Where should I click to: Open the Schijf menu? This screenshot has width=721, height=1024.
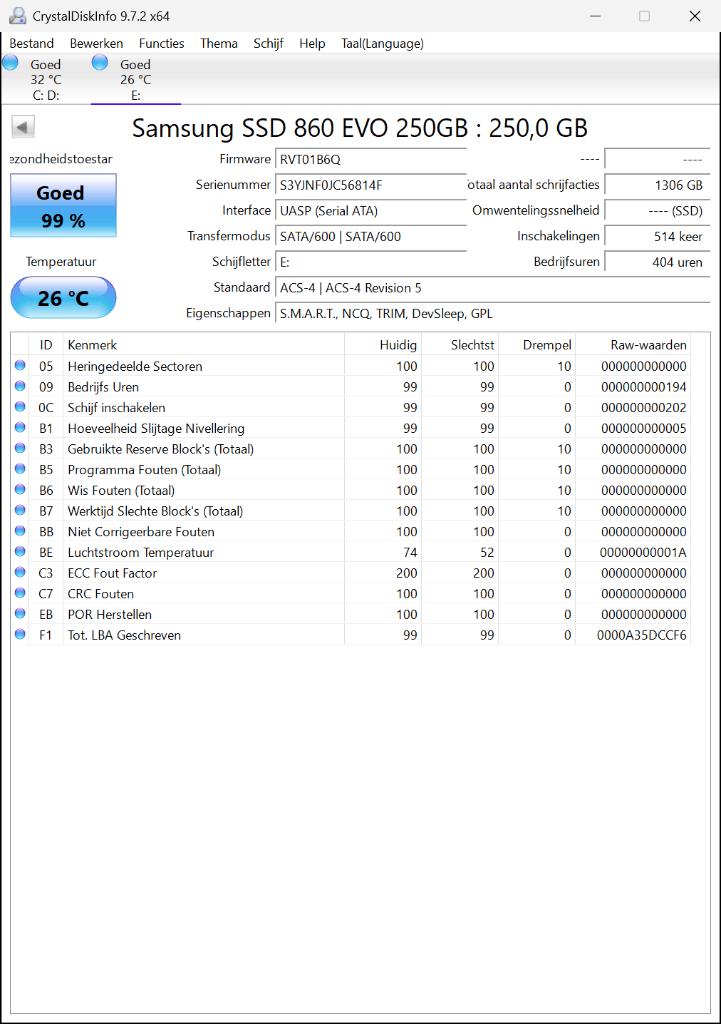coord(268,43)
